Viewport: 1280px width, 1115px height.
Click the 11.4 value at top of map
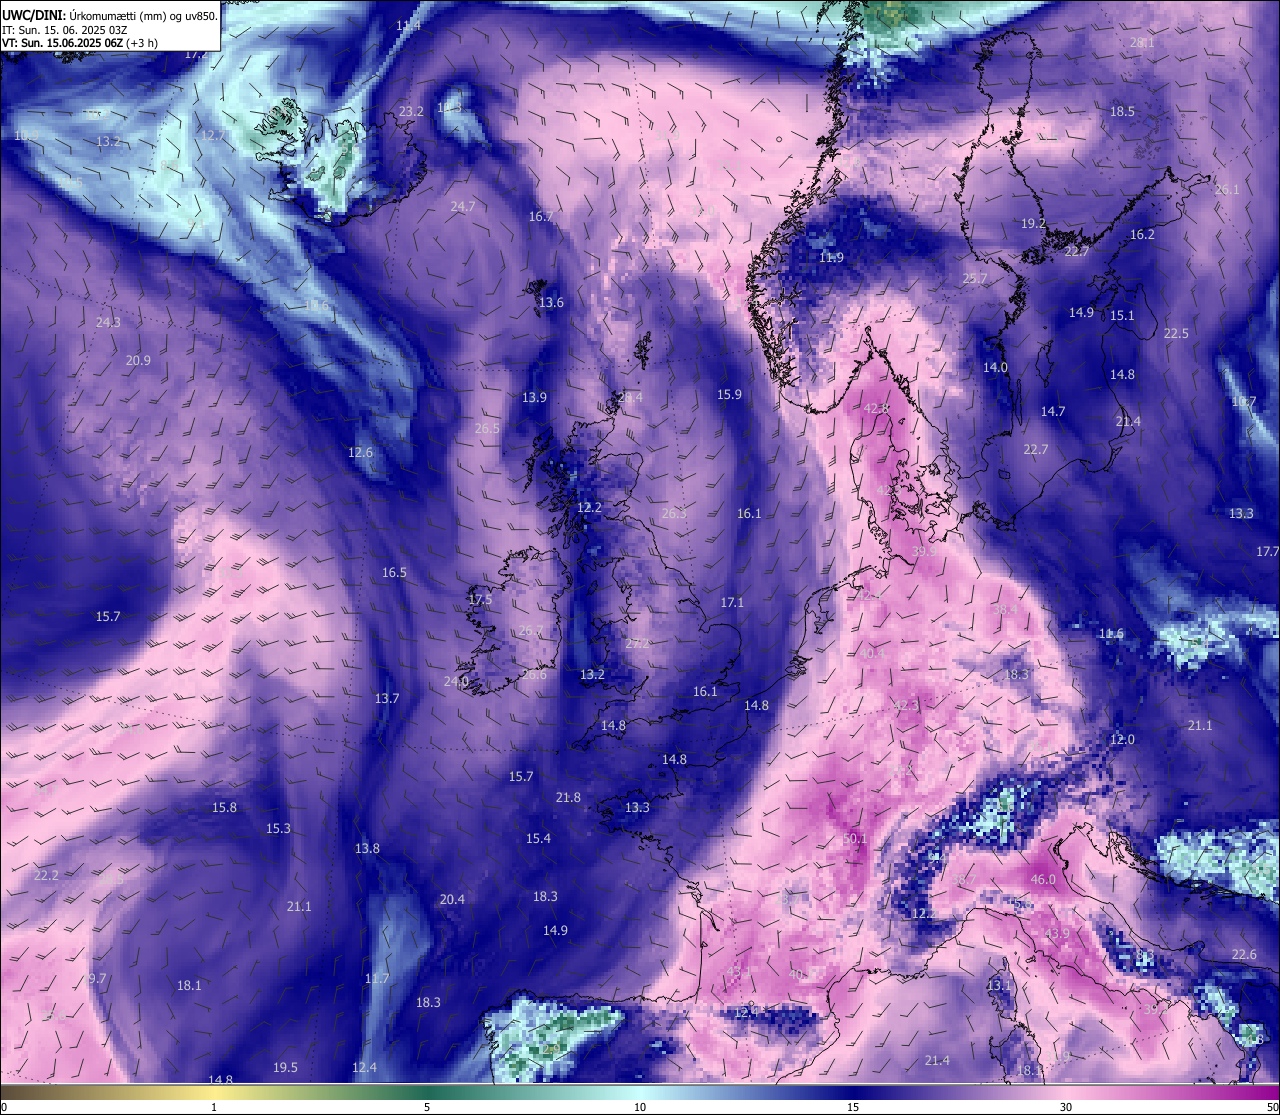(x=408, y=26)
